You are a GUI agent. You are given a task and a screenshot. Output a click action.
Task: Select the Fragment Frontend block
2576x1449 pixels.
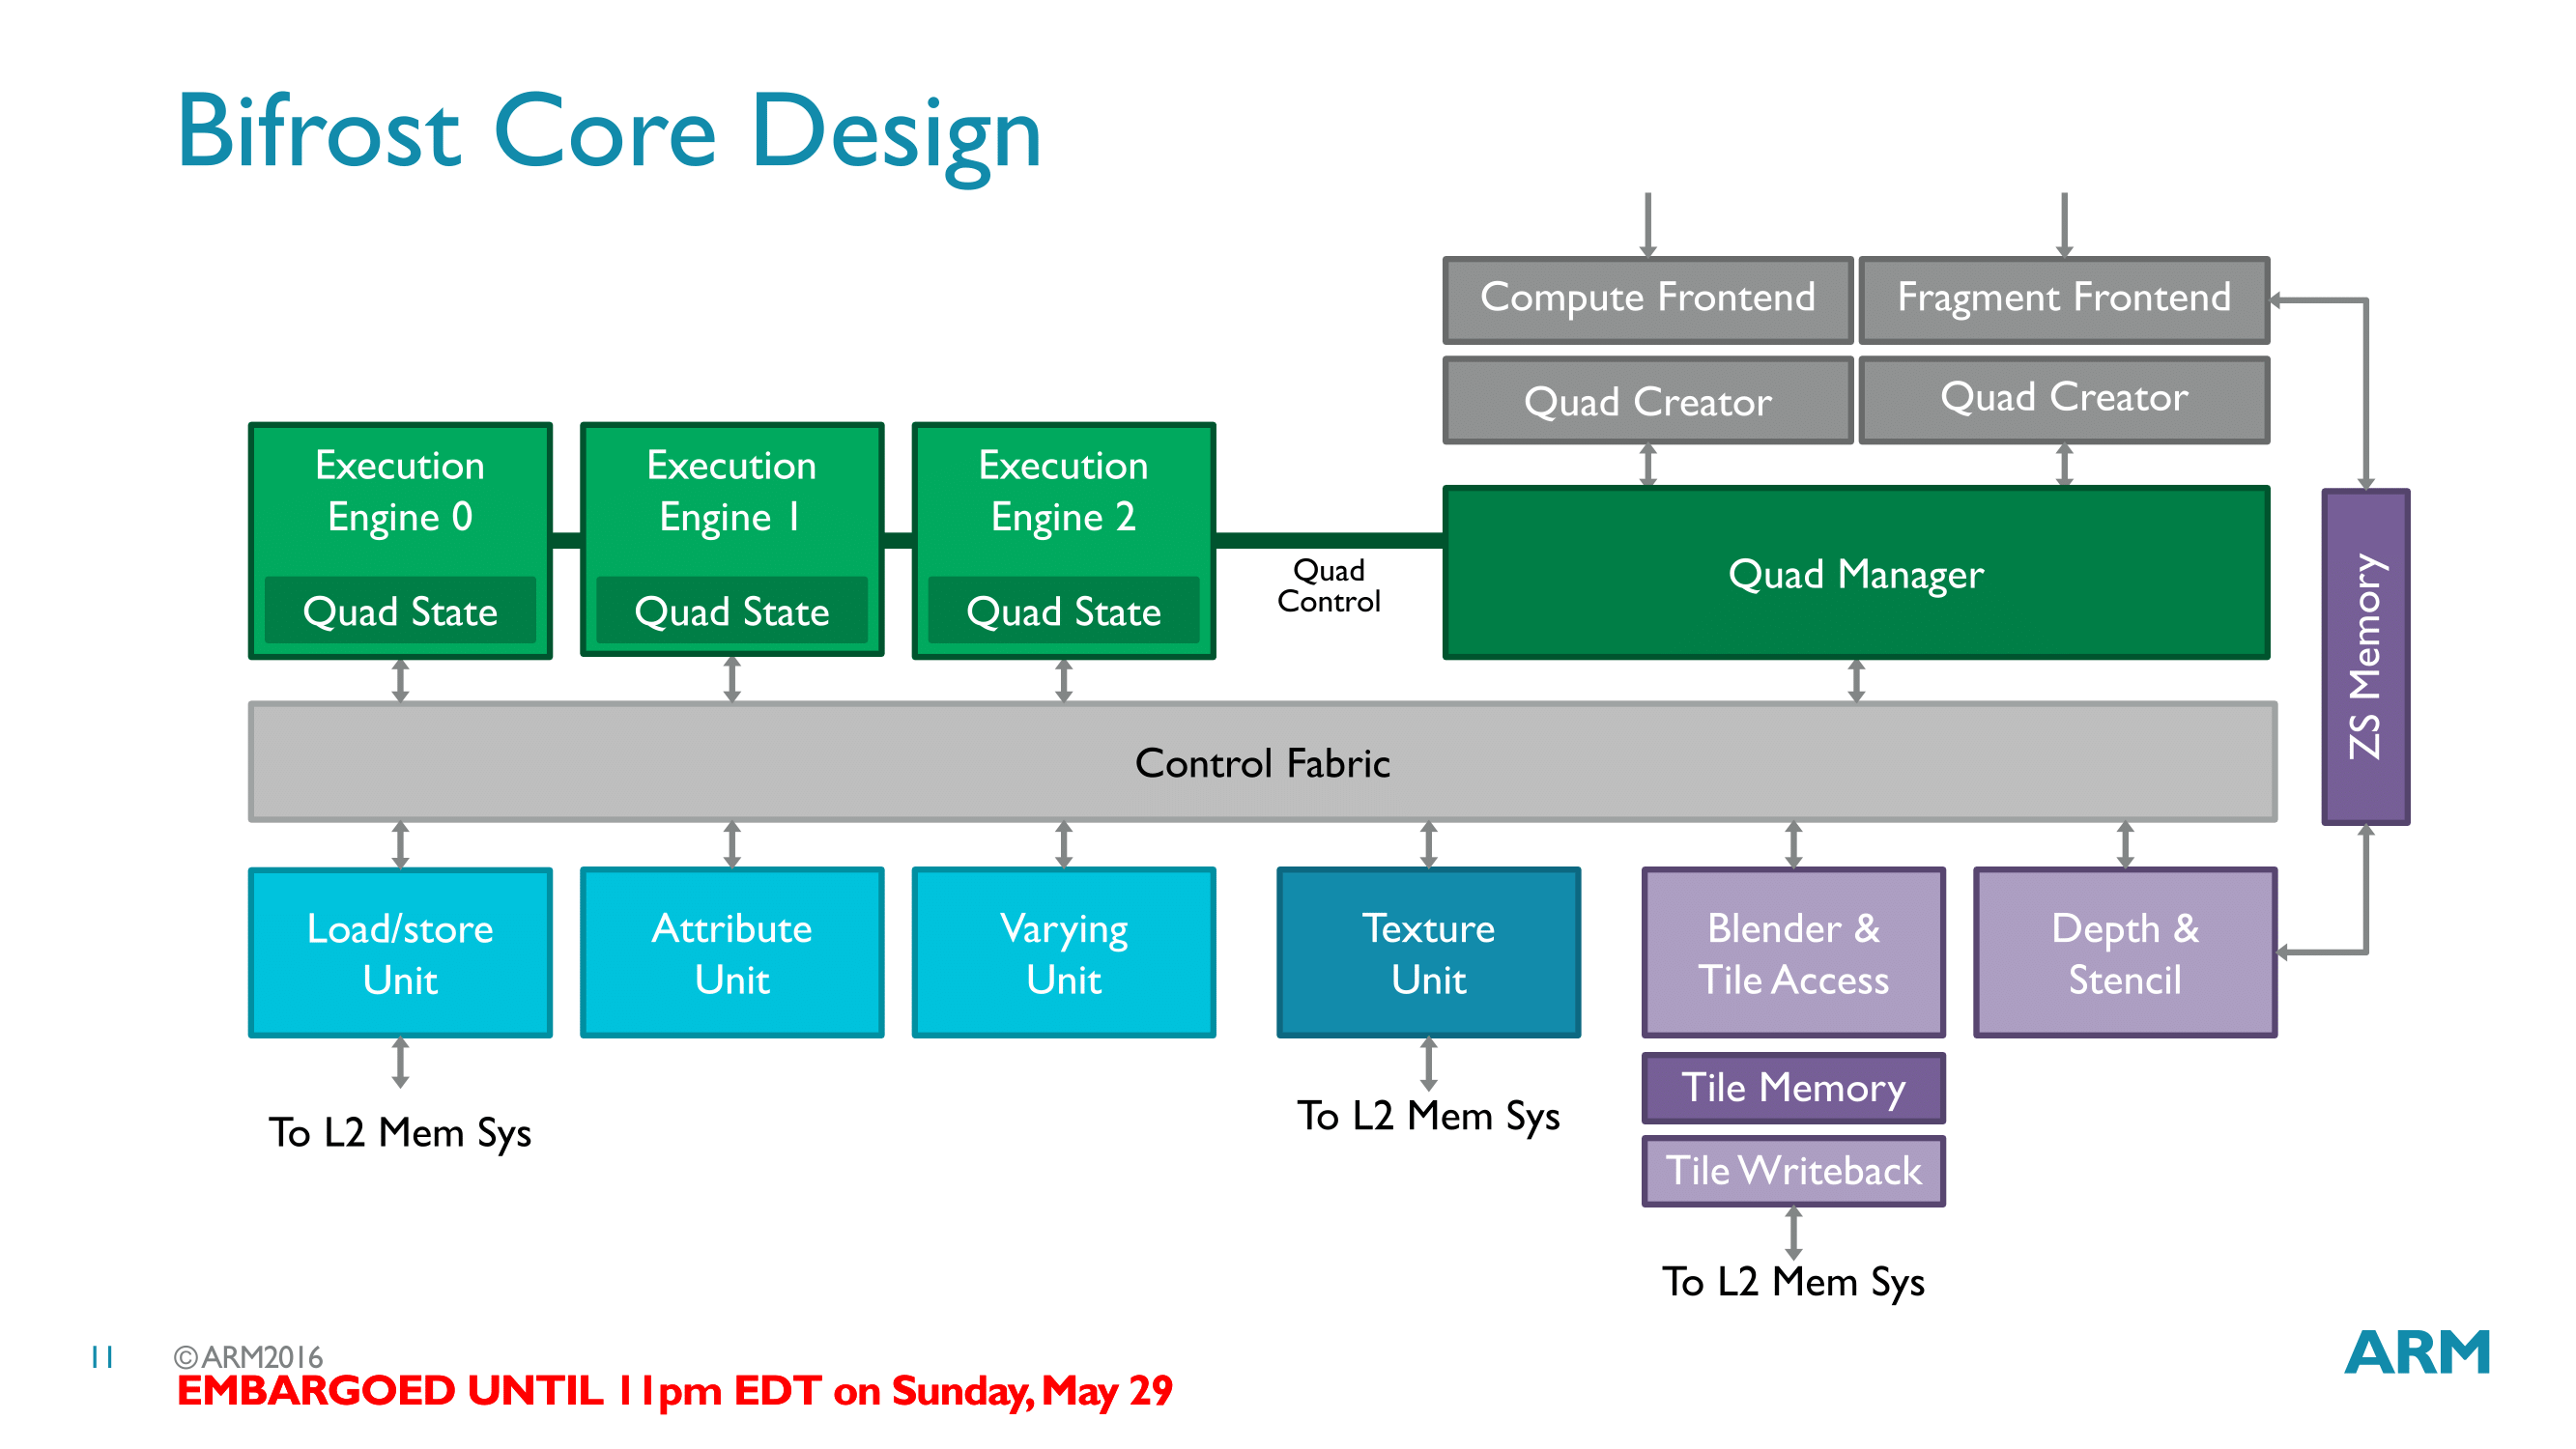click(x=2063, y=299)
